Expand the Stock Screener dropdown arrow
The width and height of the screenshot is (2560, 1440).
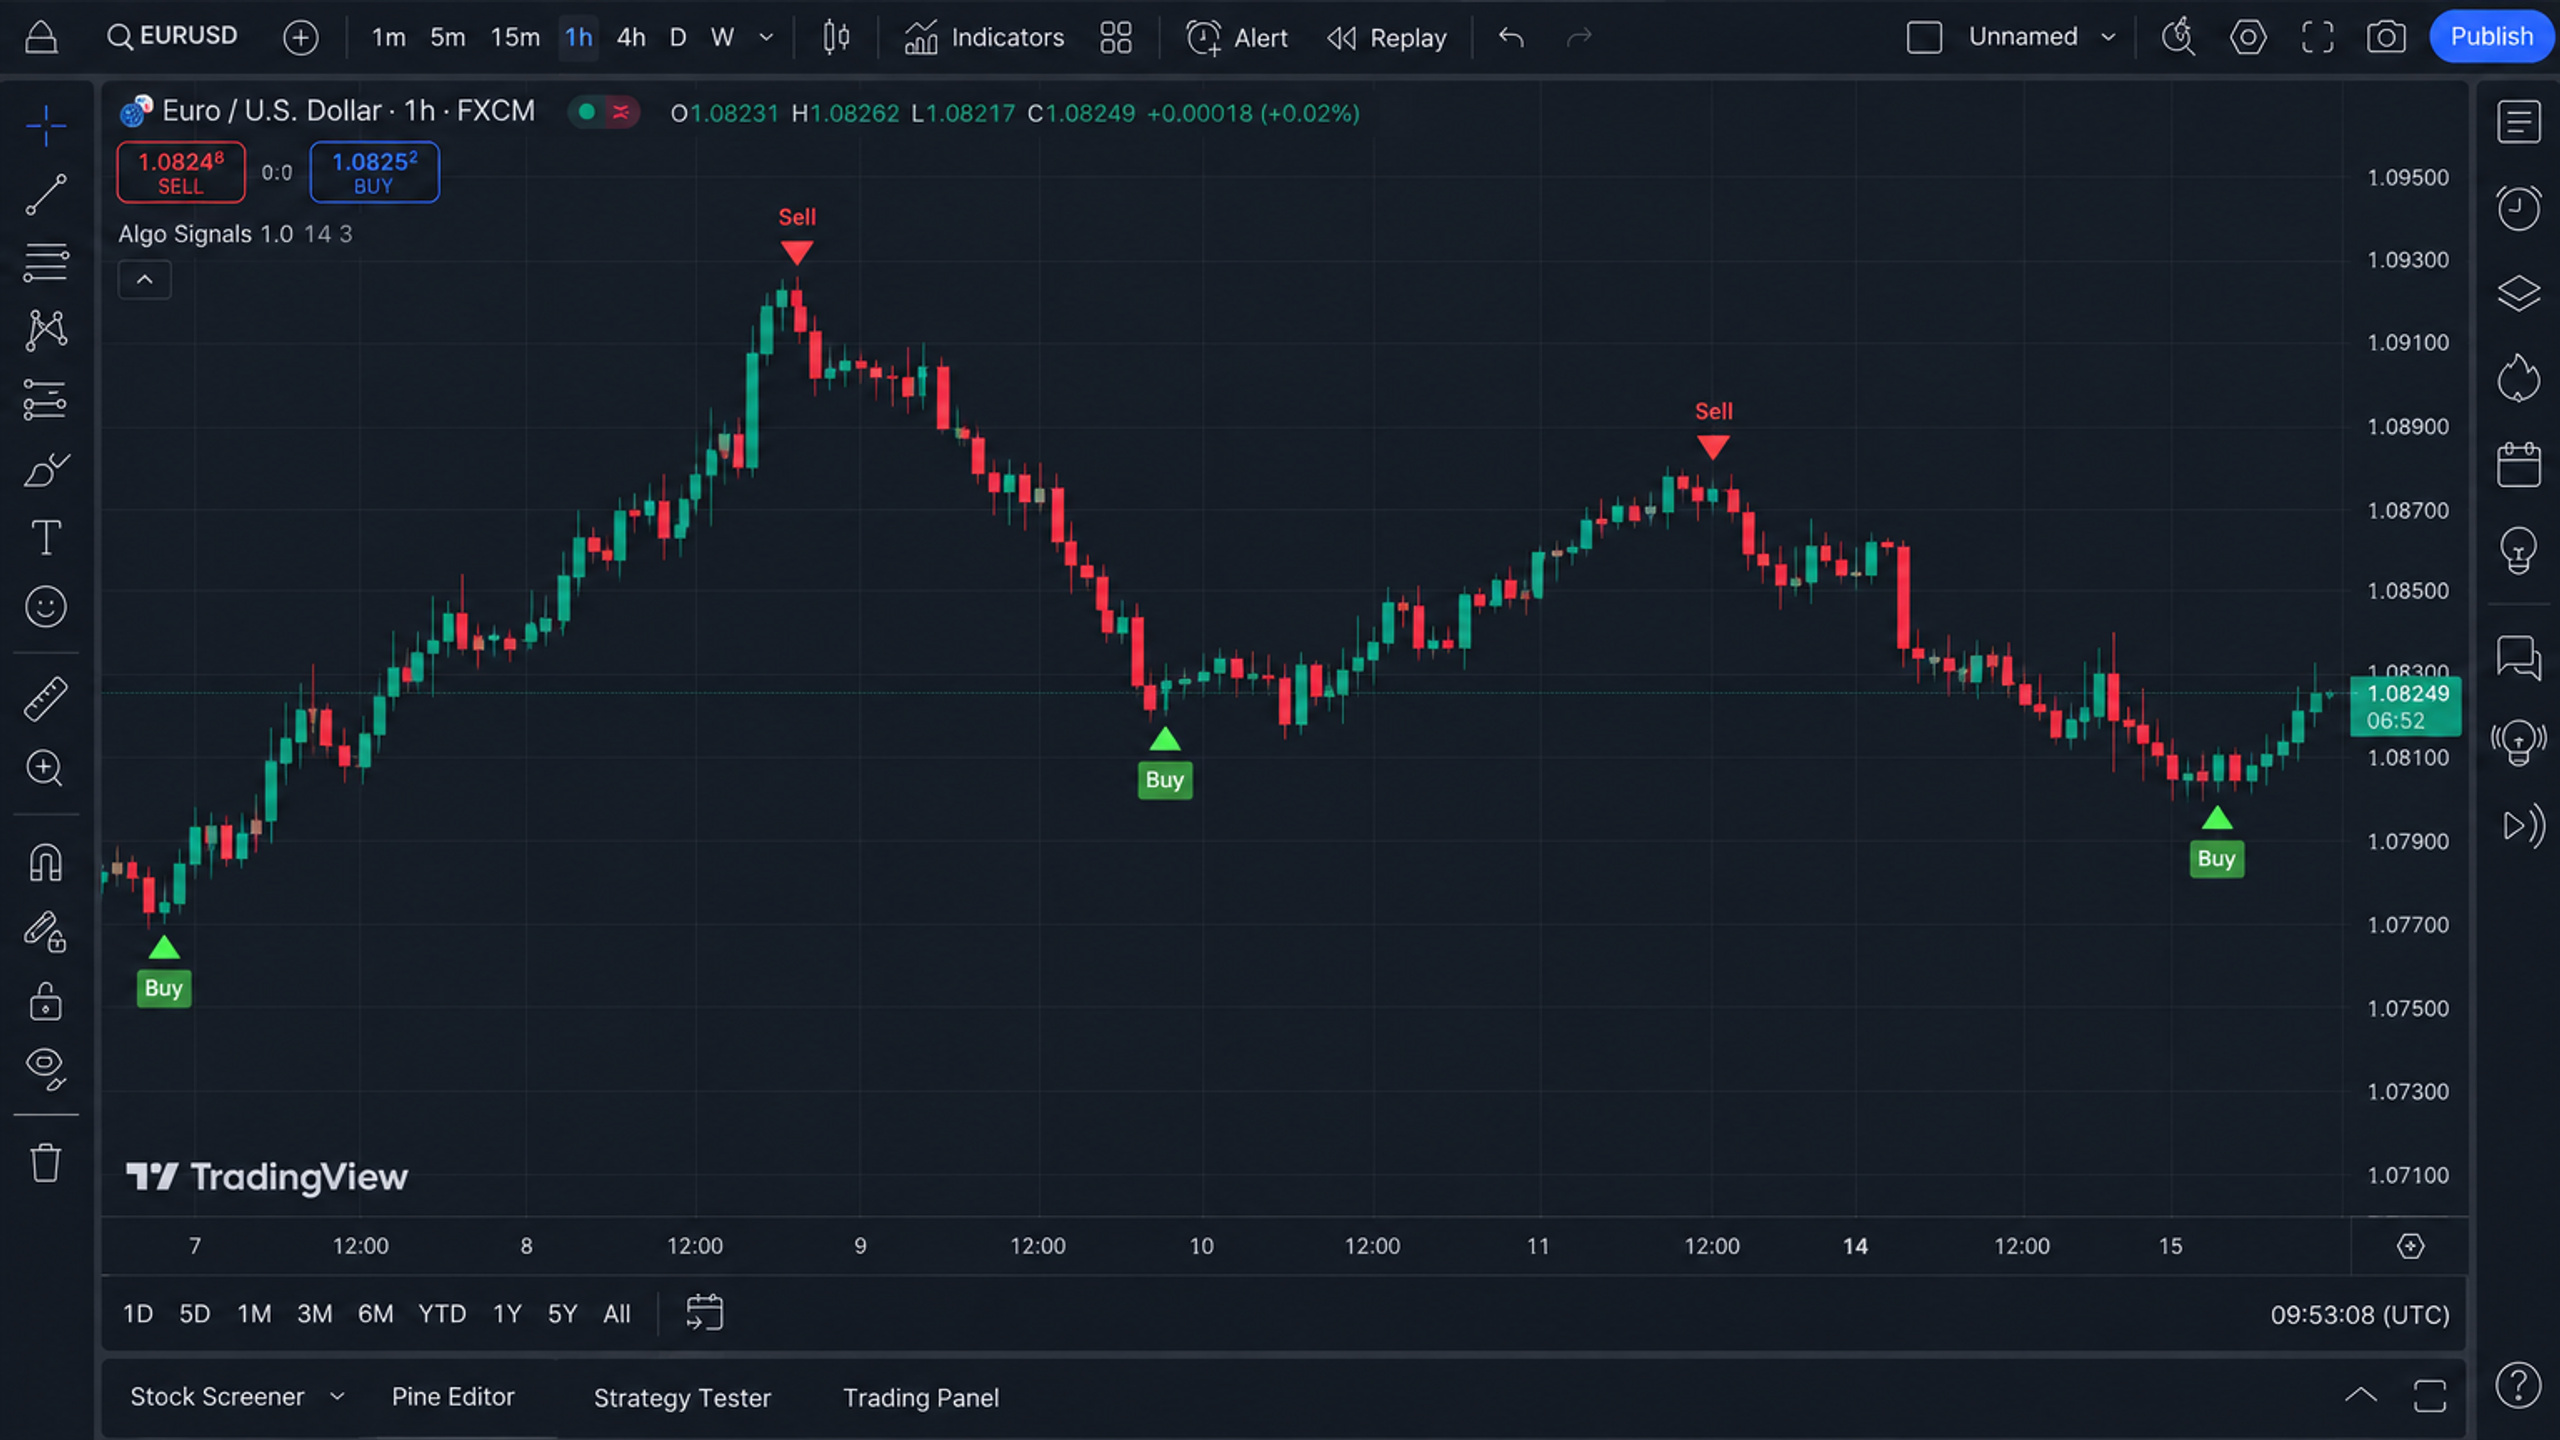click(337, 1396)
